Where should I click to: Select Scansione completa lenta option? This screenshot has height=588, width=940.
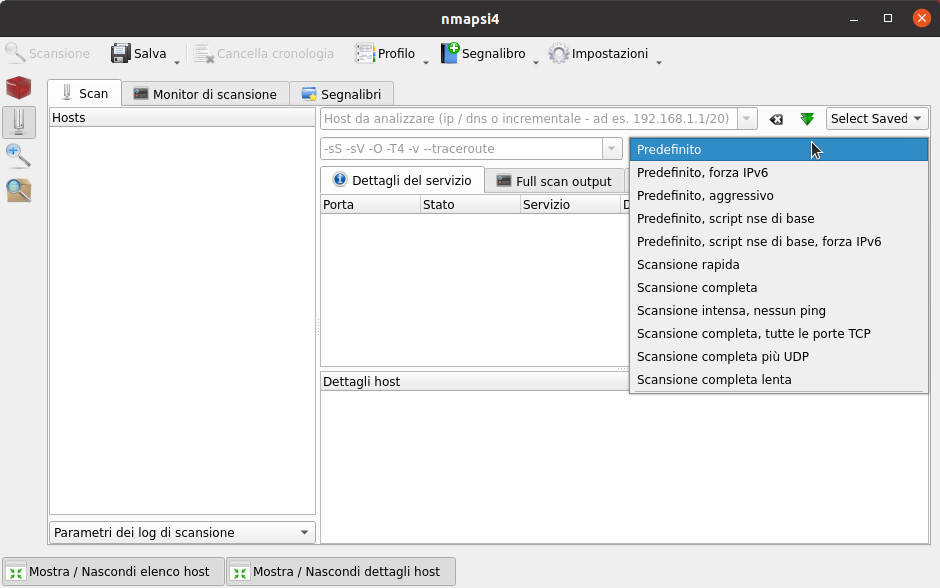coord(779,379)
